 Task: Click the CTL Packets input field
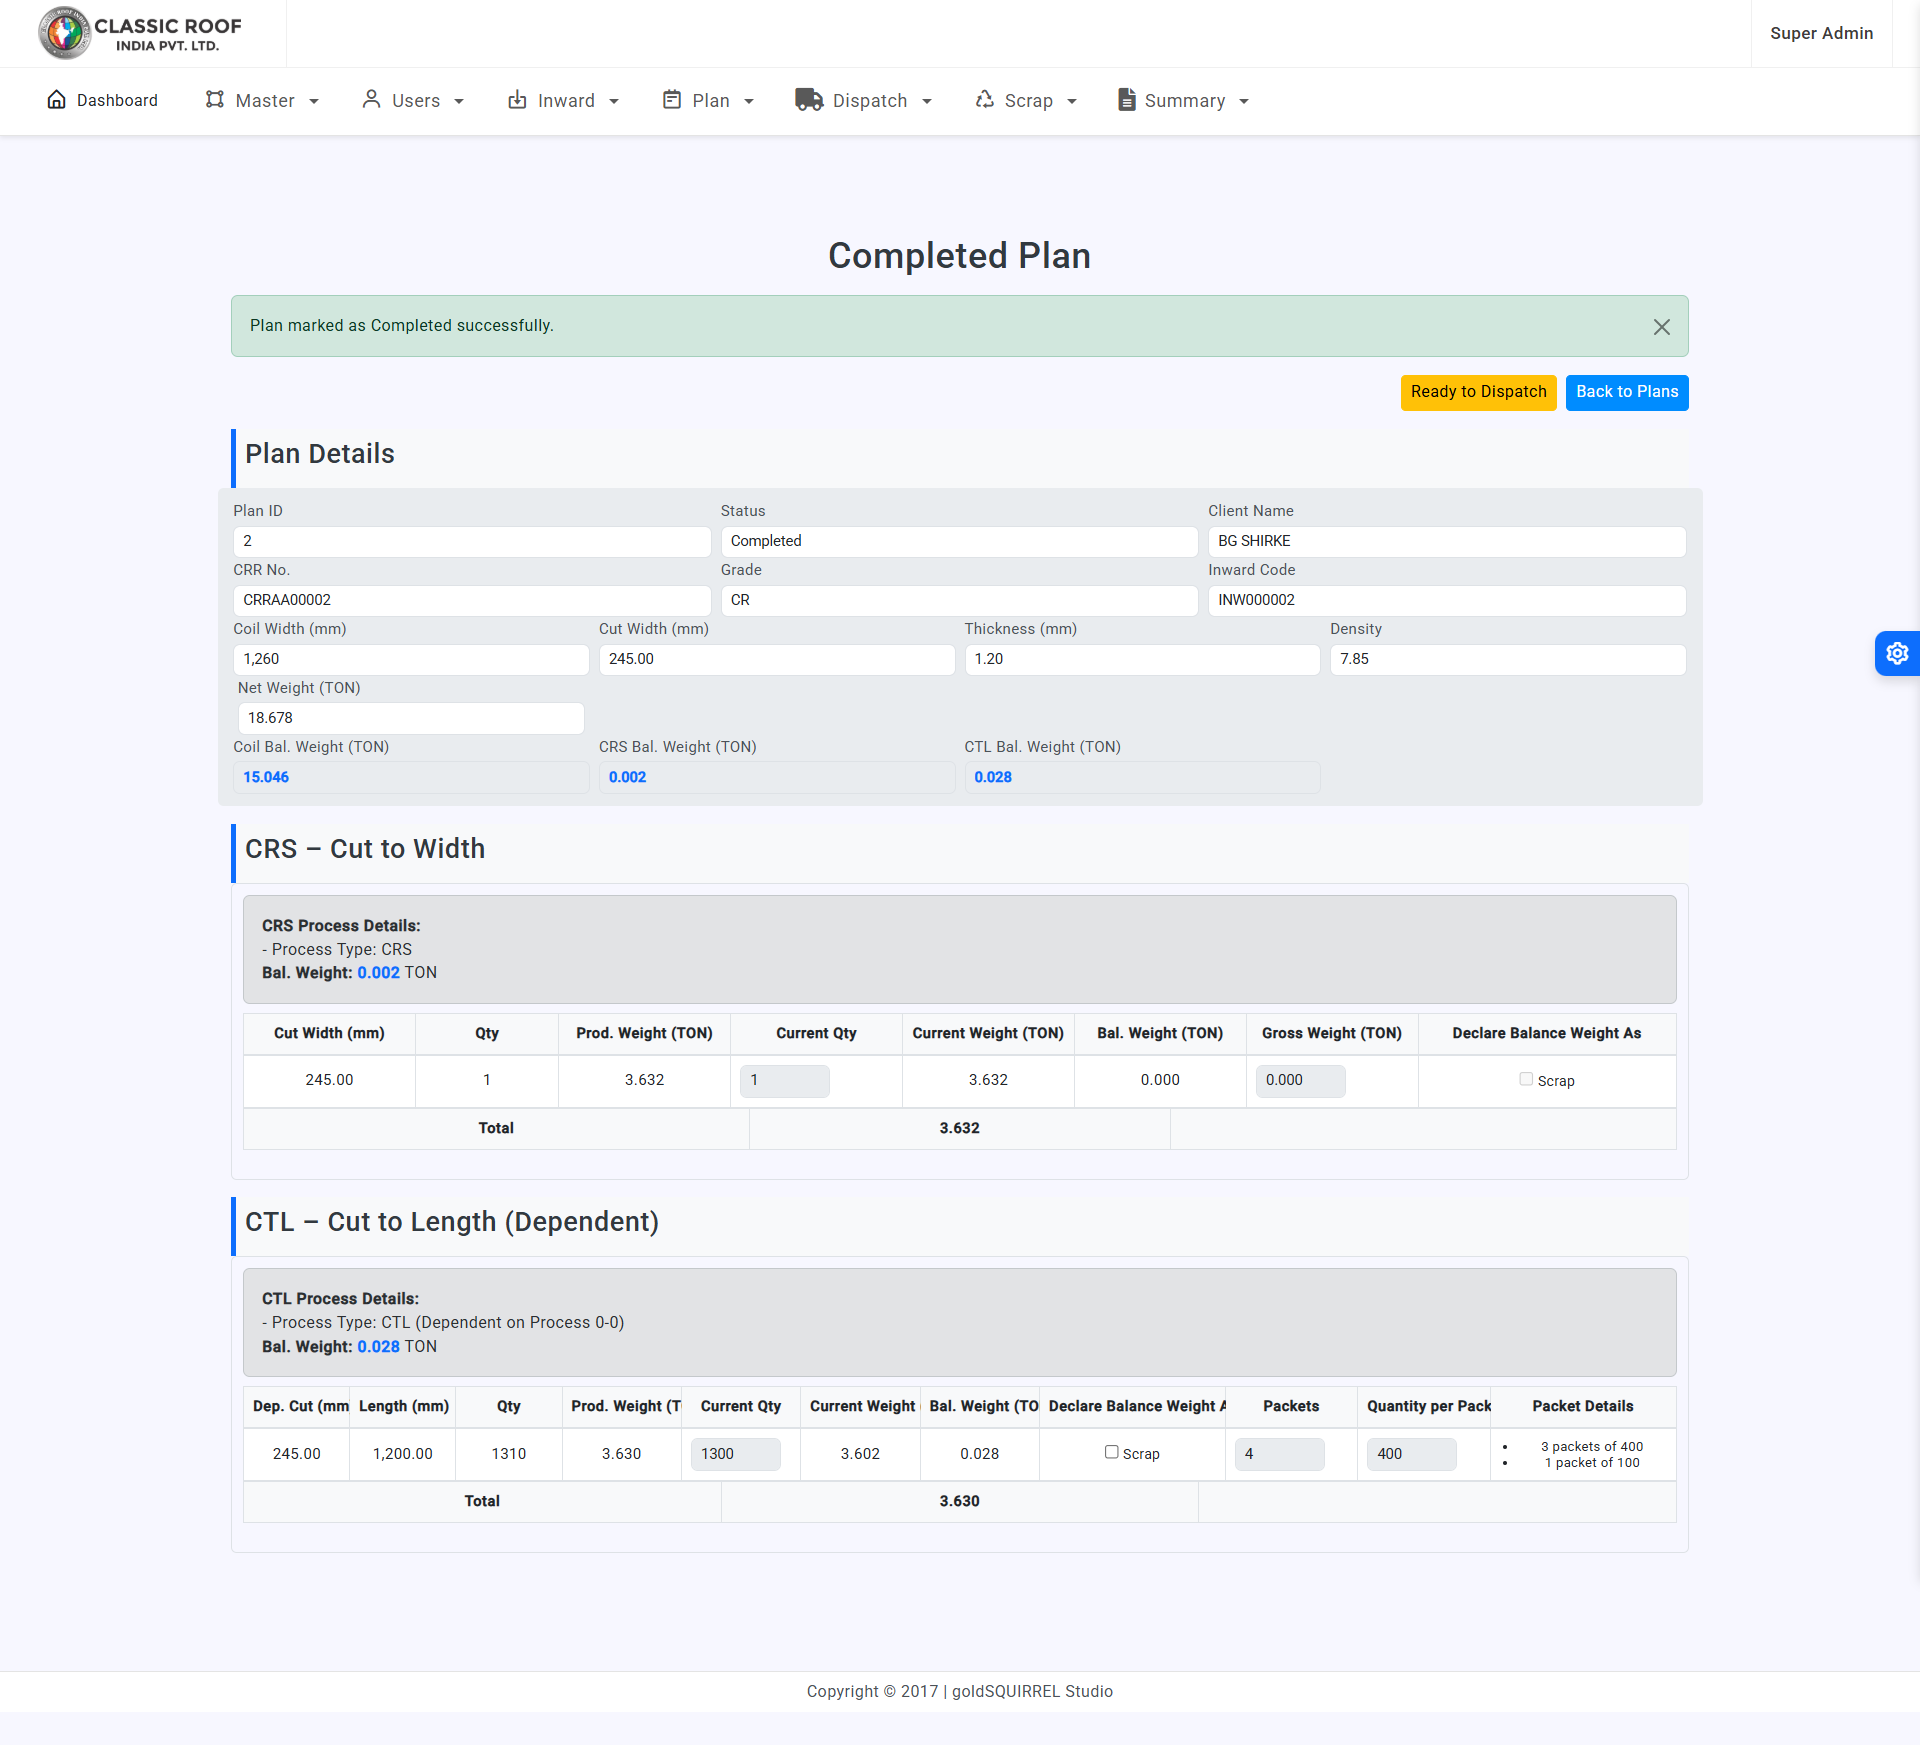pyautogui.click(x=1279, y=1454)
